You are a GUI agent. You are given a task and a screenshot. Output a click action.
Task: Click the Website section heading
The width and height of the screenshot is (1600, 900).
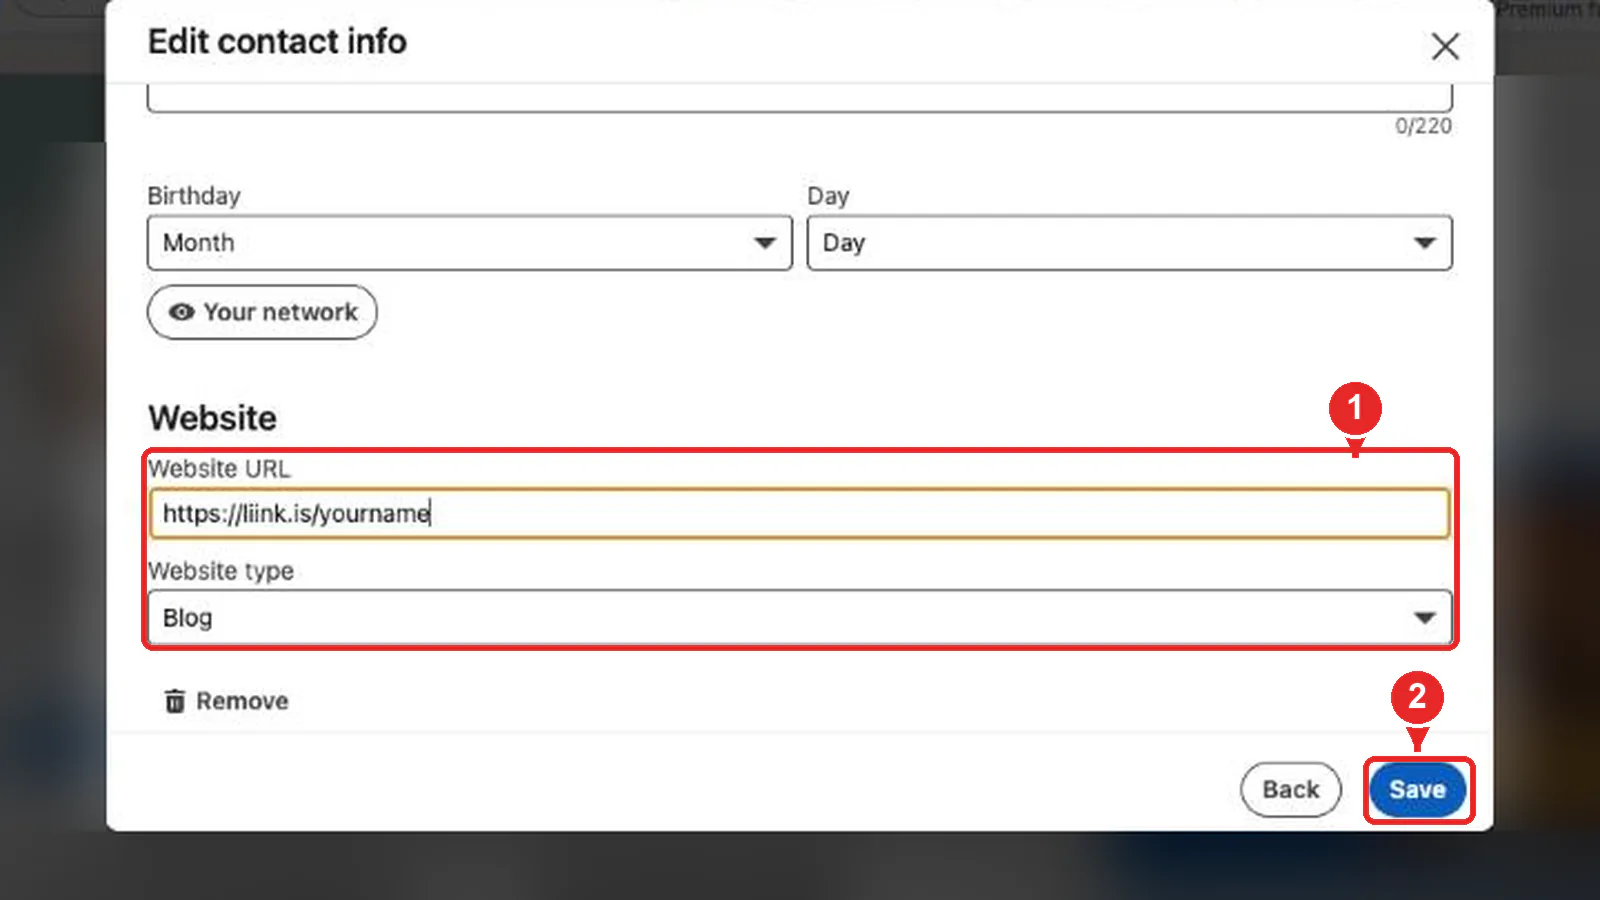(x=213, y=418)
